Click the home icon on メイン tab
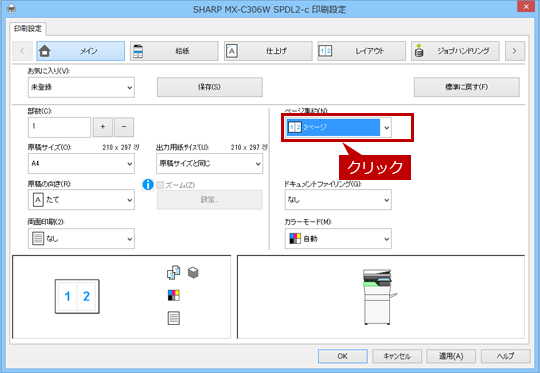 (x=45, y=51)
